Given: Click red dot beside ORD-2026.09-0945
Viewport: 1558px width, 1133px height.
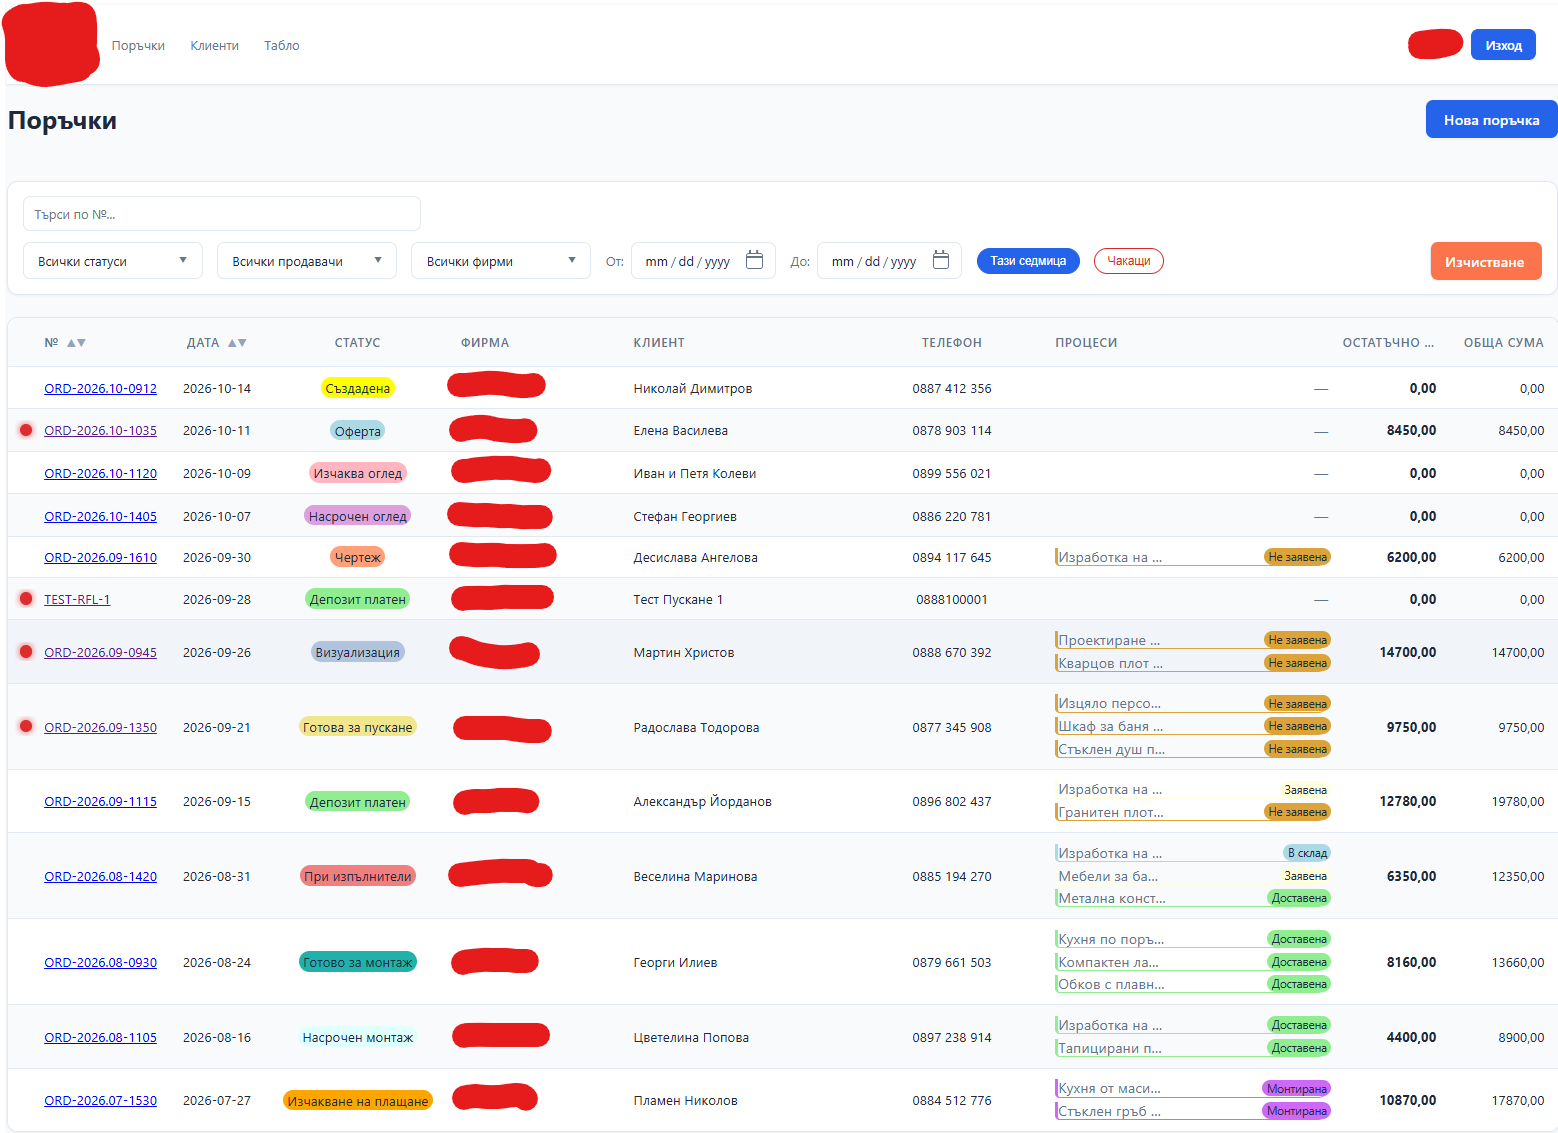Looking at the screenshot, I should tap(26, 652).
